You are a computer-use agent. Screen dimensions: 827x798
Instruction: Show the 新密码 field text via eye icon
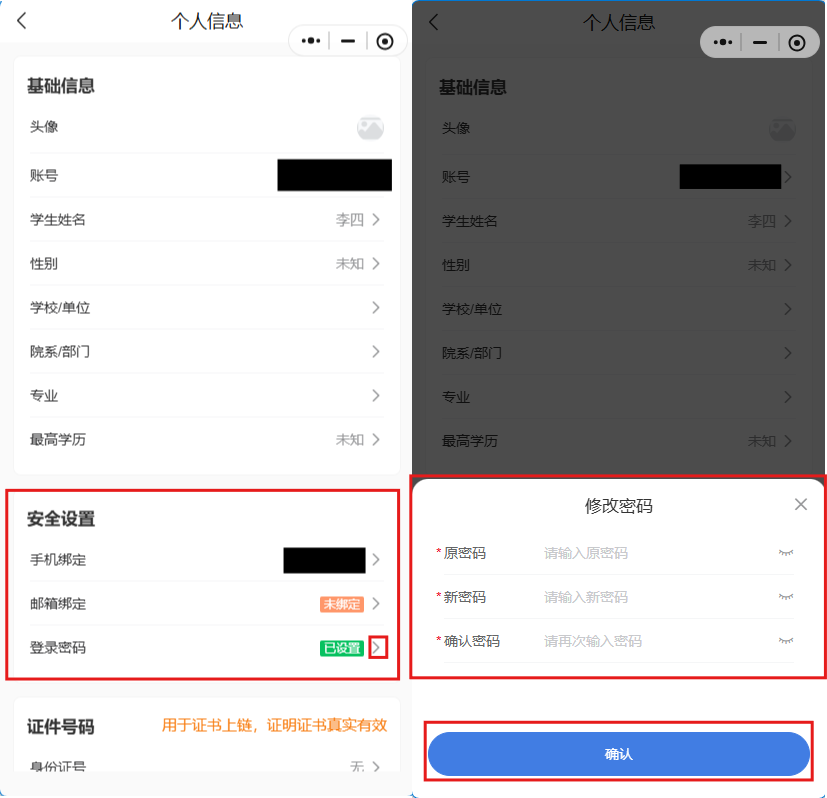click(x=786, y=597)
